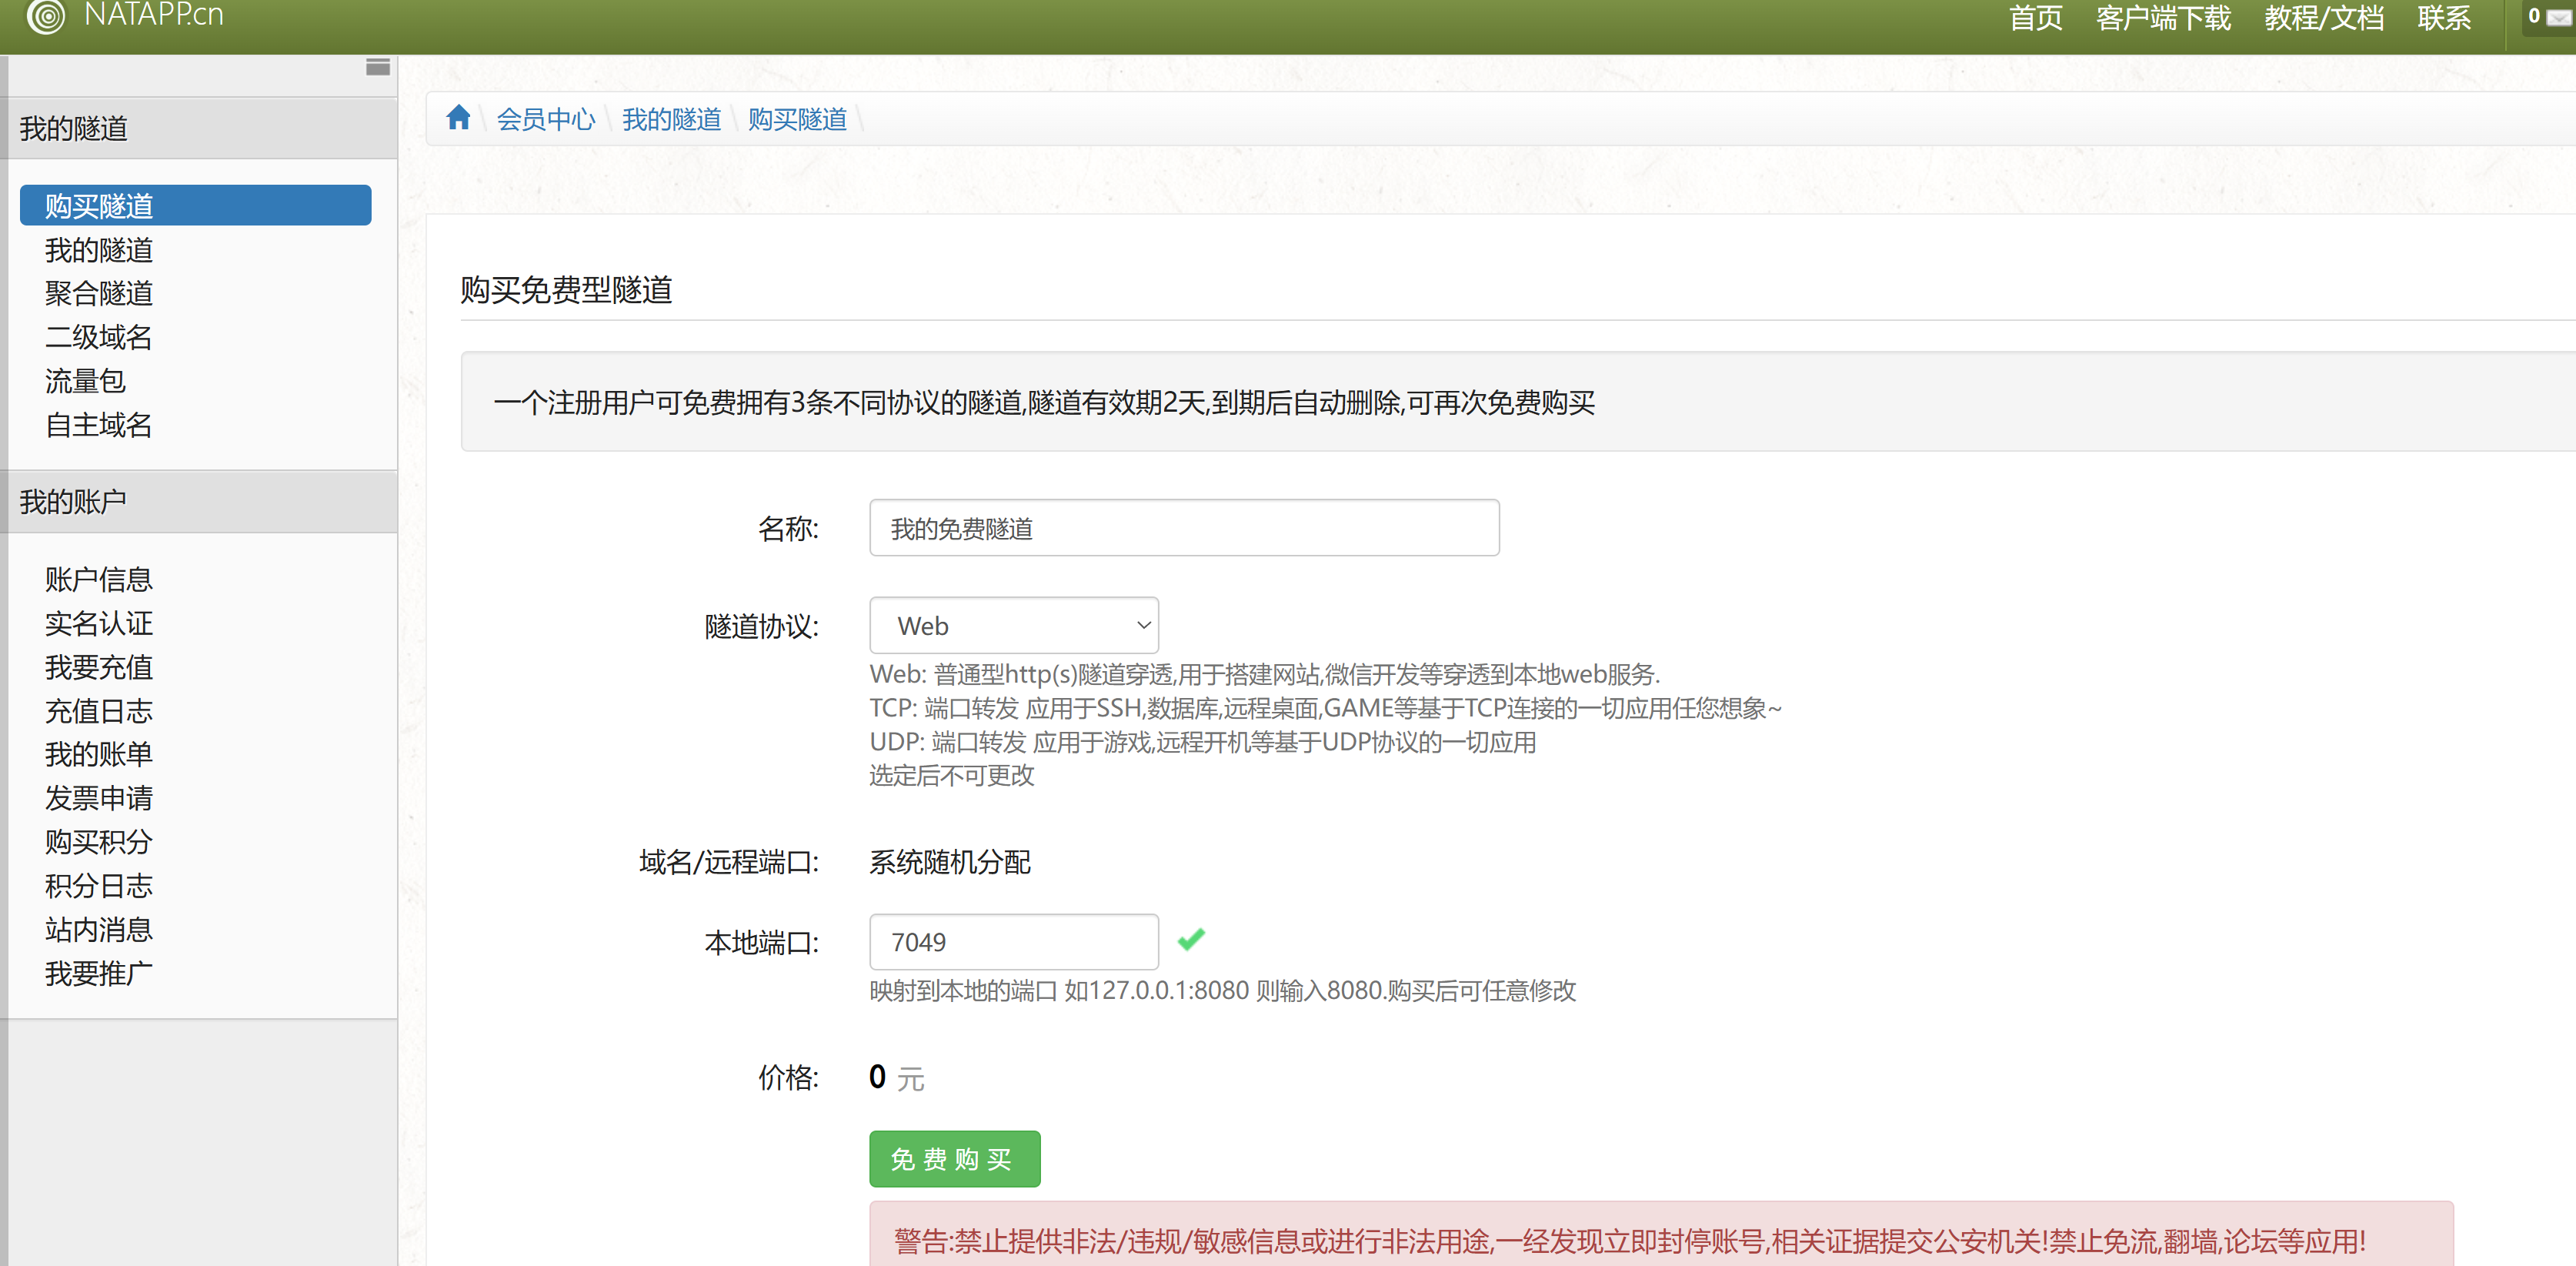Click the 系统随机分配 text
Screen dimensions: 2576x1266
(950, 862)
